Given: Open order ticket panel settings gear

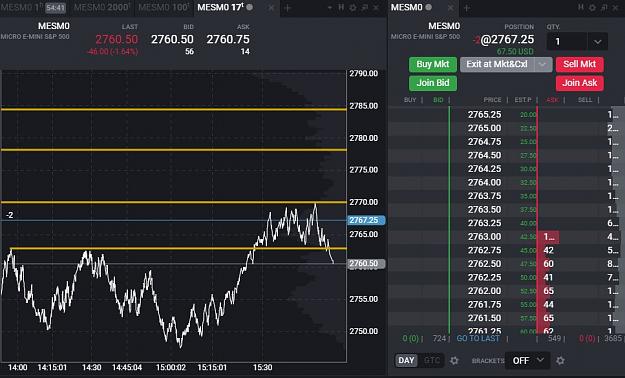Looking at the screenshot, I should (592, 8).
